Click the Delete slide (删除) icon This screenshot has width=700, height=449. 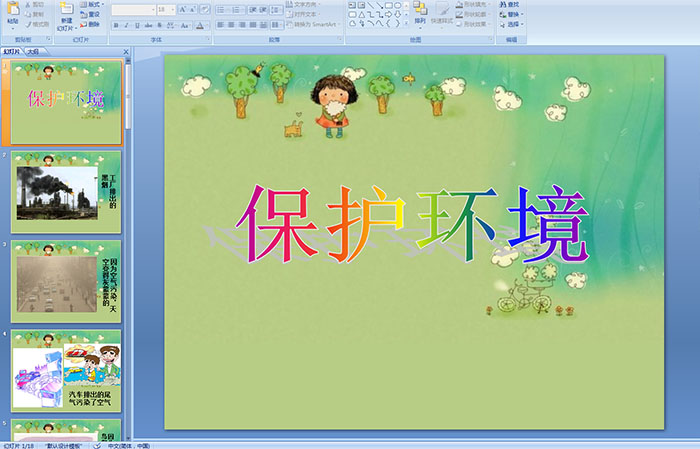click(x=90, y=25)
